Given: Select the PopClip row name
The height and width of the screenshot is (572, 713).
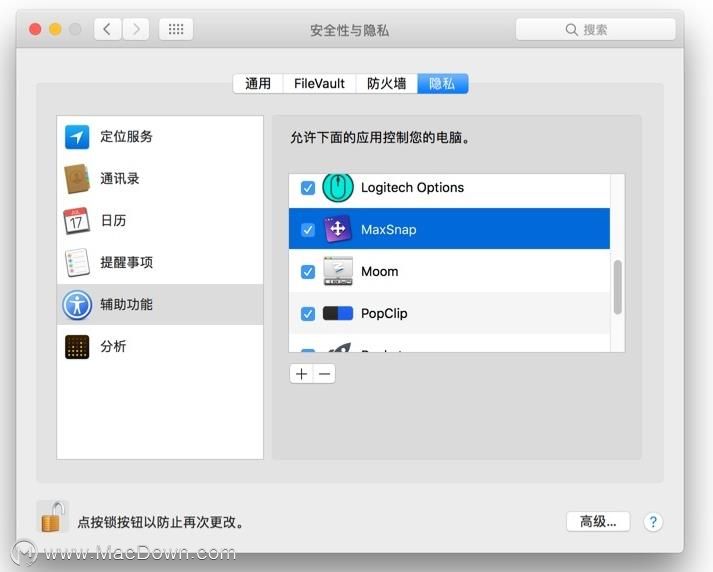Looking at the screenshot, I should tap(384, 314).
